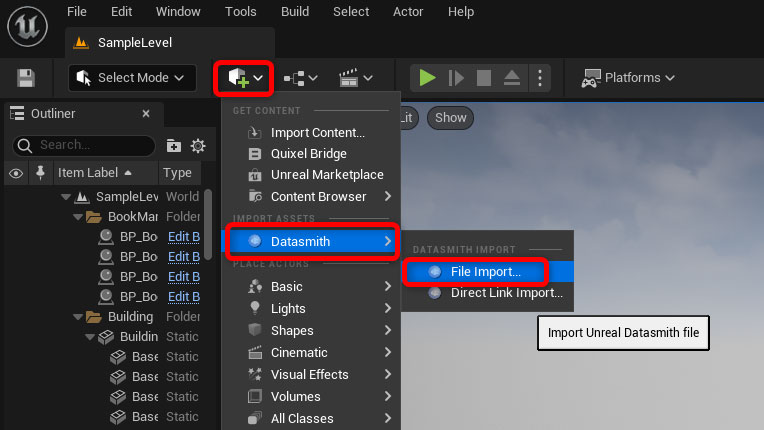Start Play in Editor
764x430 pixels.
pos(427,78)
